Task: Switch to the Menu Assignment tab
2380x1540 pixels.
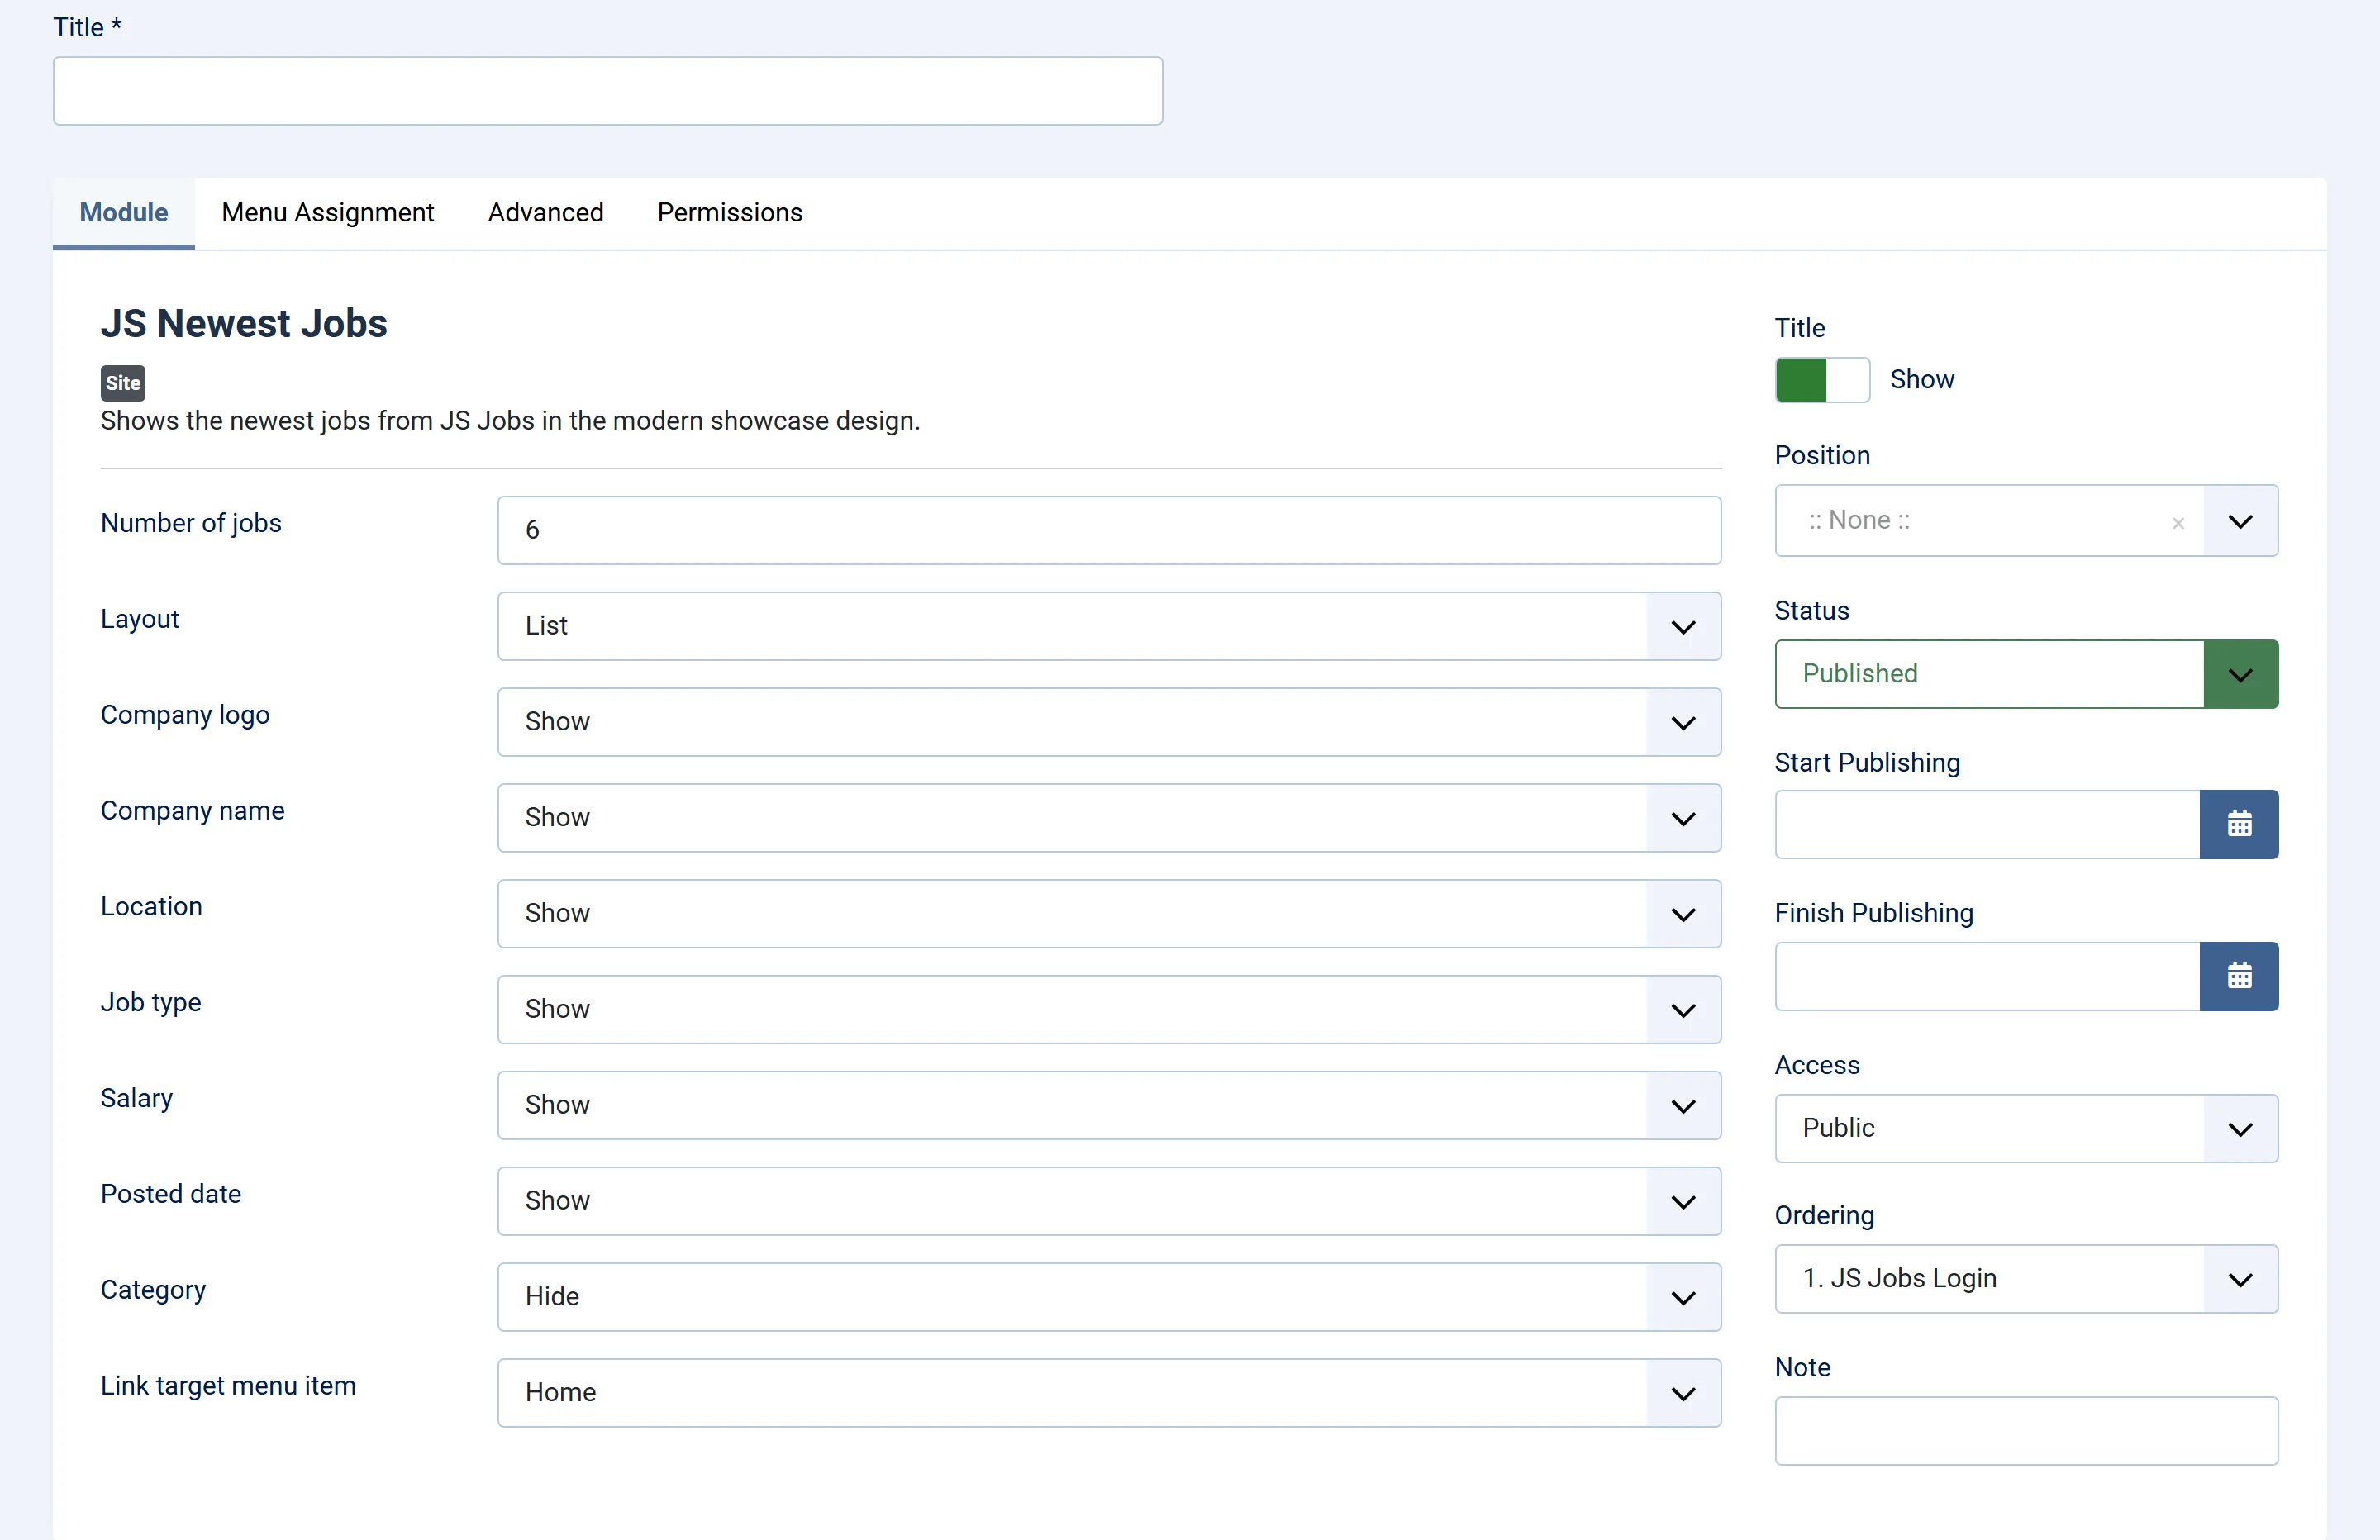Action: click(x=328, y=213)
